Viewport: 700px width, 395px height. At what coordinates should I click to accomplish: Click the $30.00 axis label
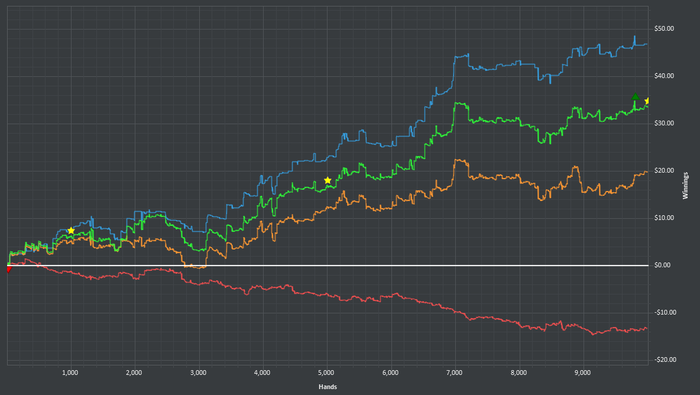tap(664, 123)
